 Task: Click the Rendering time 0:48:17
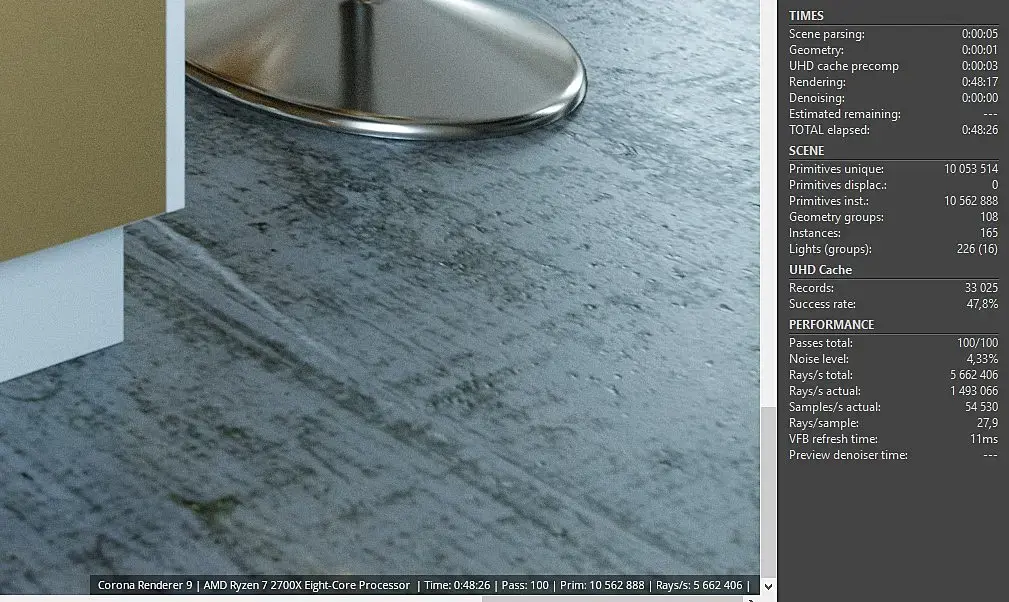tap(979, 82)
